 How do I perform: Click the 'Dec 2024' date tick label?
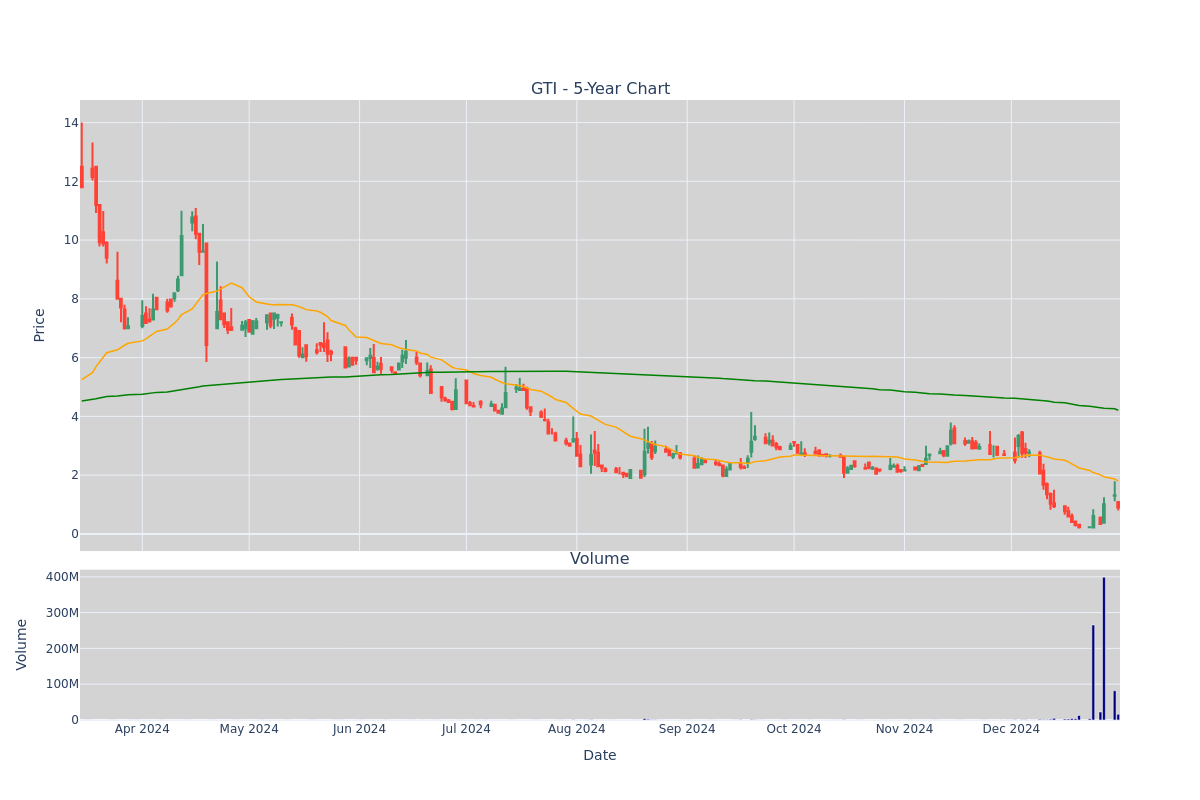click(1011, 729)
